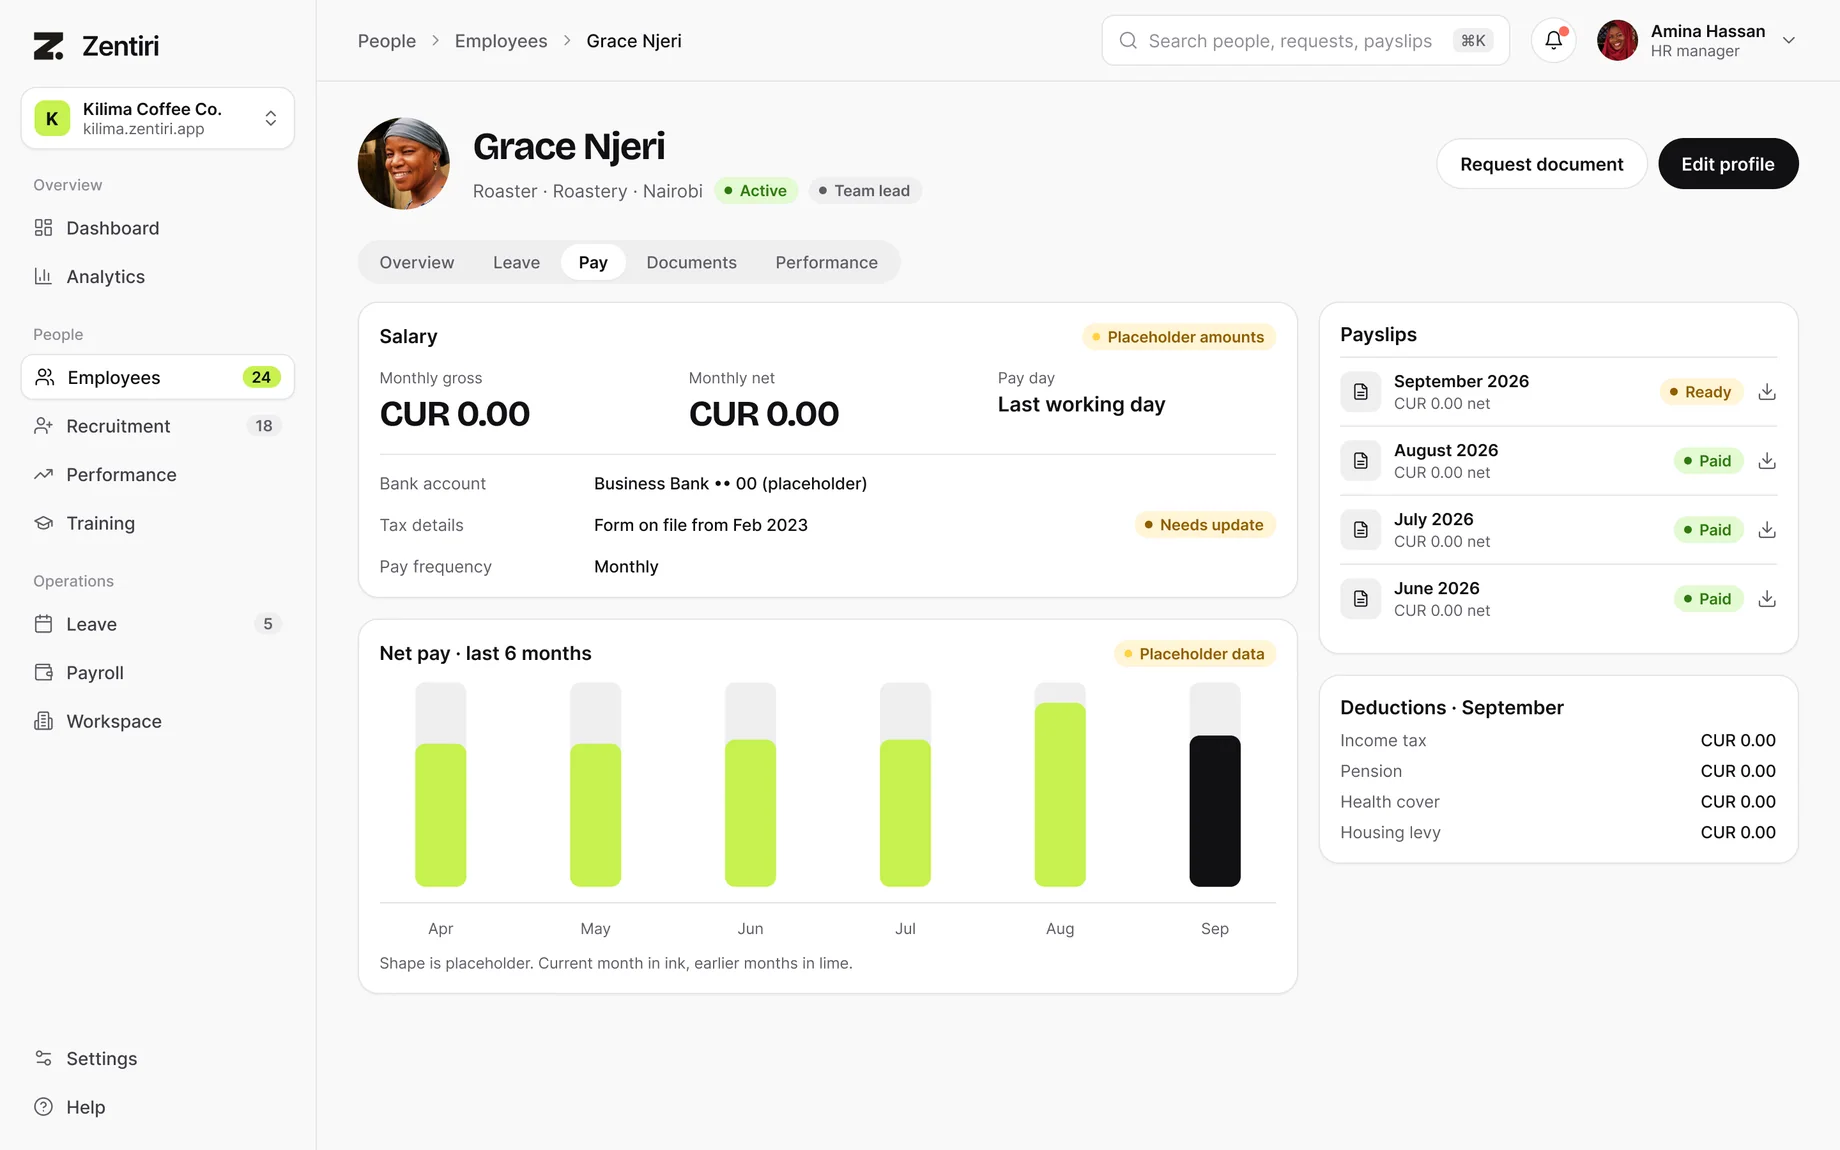Image resolution: width=1840 pixels, height=1150 pixels.
Task: Download the September 2026 payslip
Action: [x=1767, y=392]
